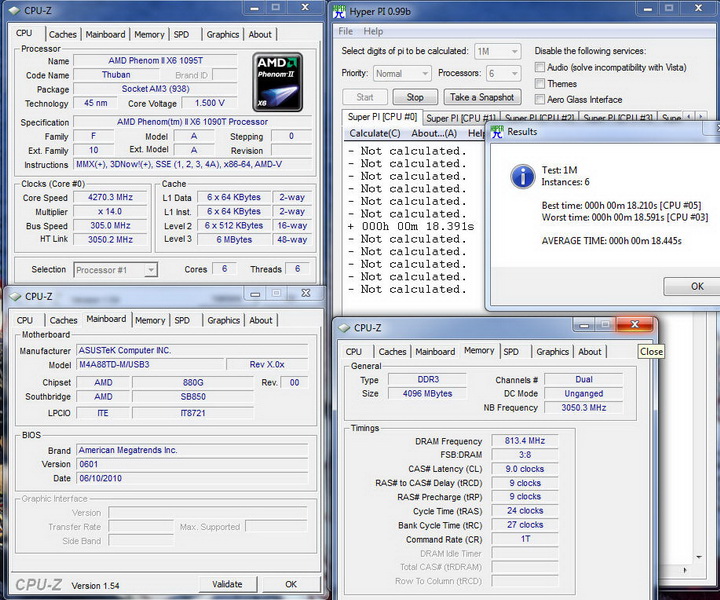The height and width of the screenshot is (600, 720).
Task: Switch to Super PI [CPU #0] tab
Action: pyautogui.click(x=382, y=117)
